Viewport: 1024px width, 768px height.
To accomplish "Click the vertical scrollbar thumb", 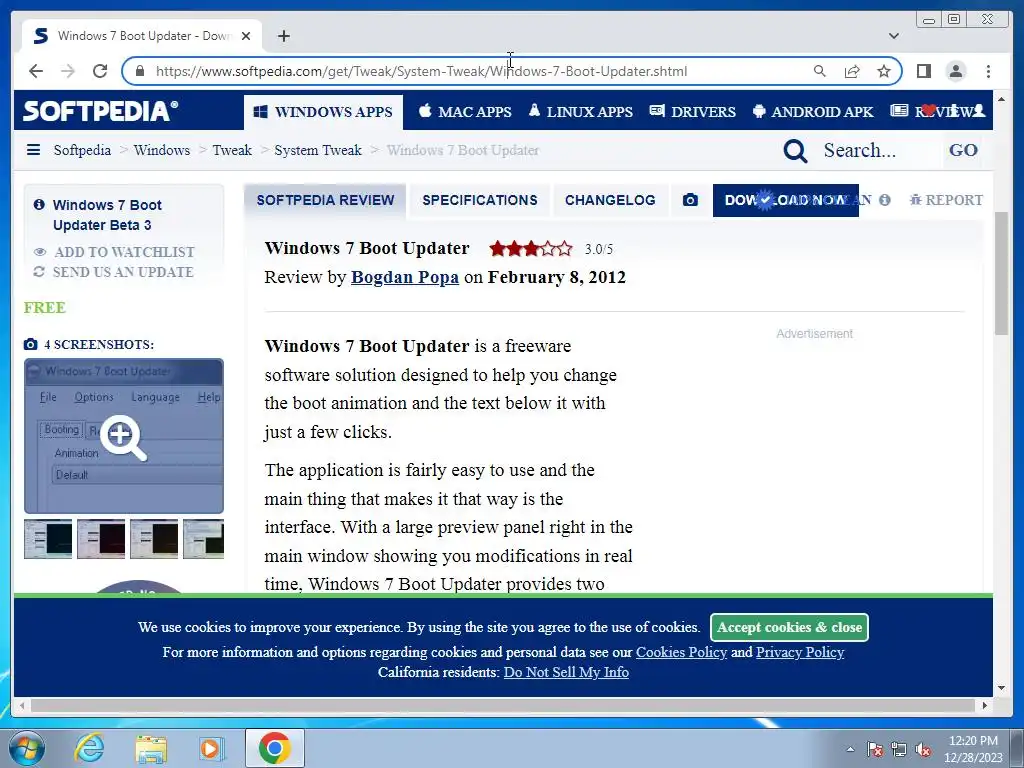I will pyautogui.click(x=1001, y=273).
